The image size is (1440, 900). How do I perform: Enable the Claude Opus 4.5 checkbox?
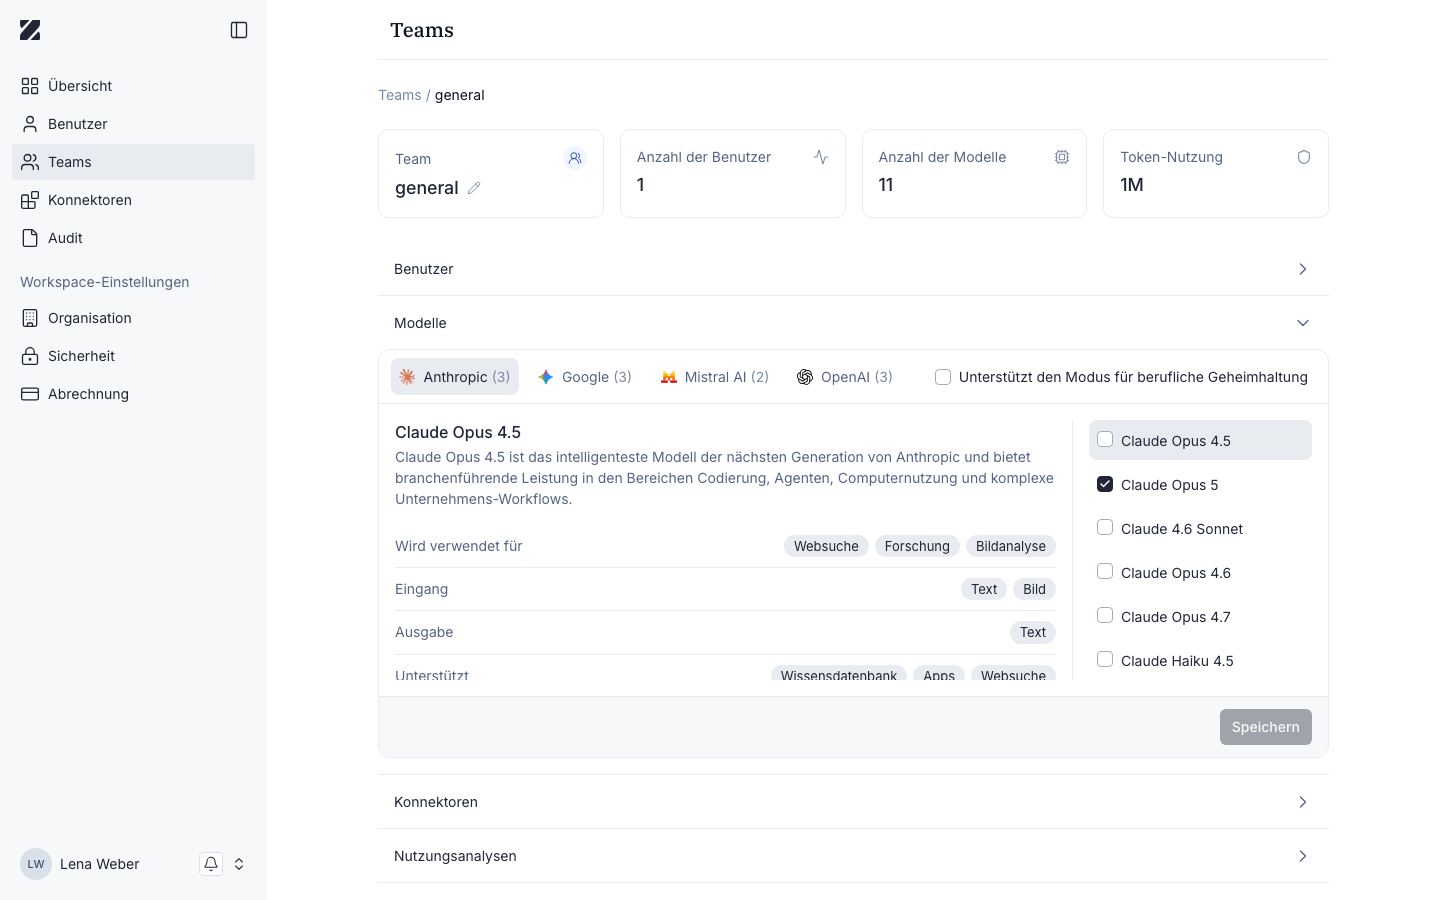click(x=1105, y=440)
